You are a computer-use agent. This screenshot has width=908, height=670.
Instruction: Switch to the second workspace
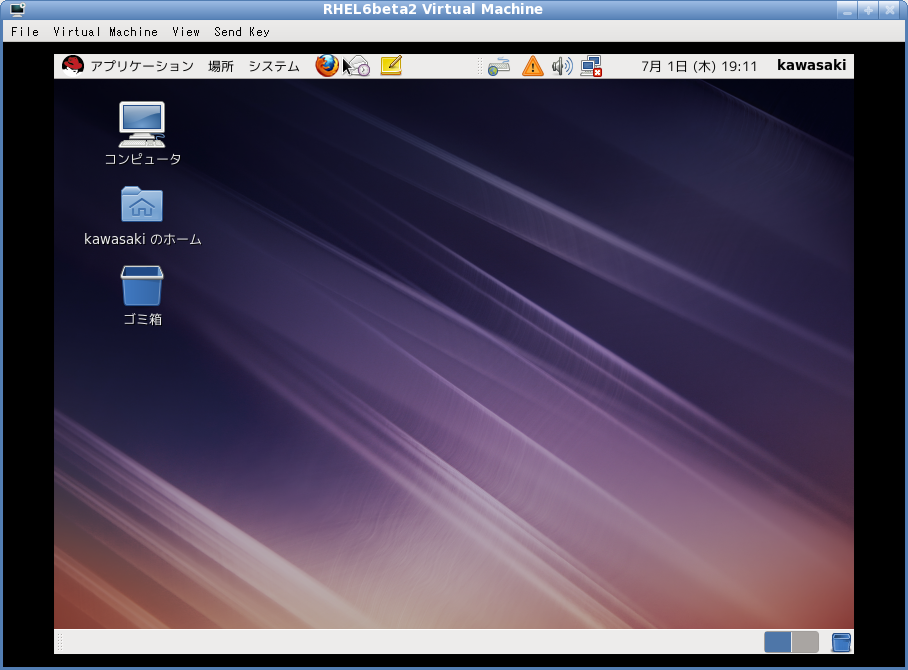[805, 642]
